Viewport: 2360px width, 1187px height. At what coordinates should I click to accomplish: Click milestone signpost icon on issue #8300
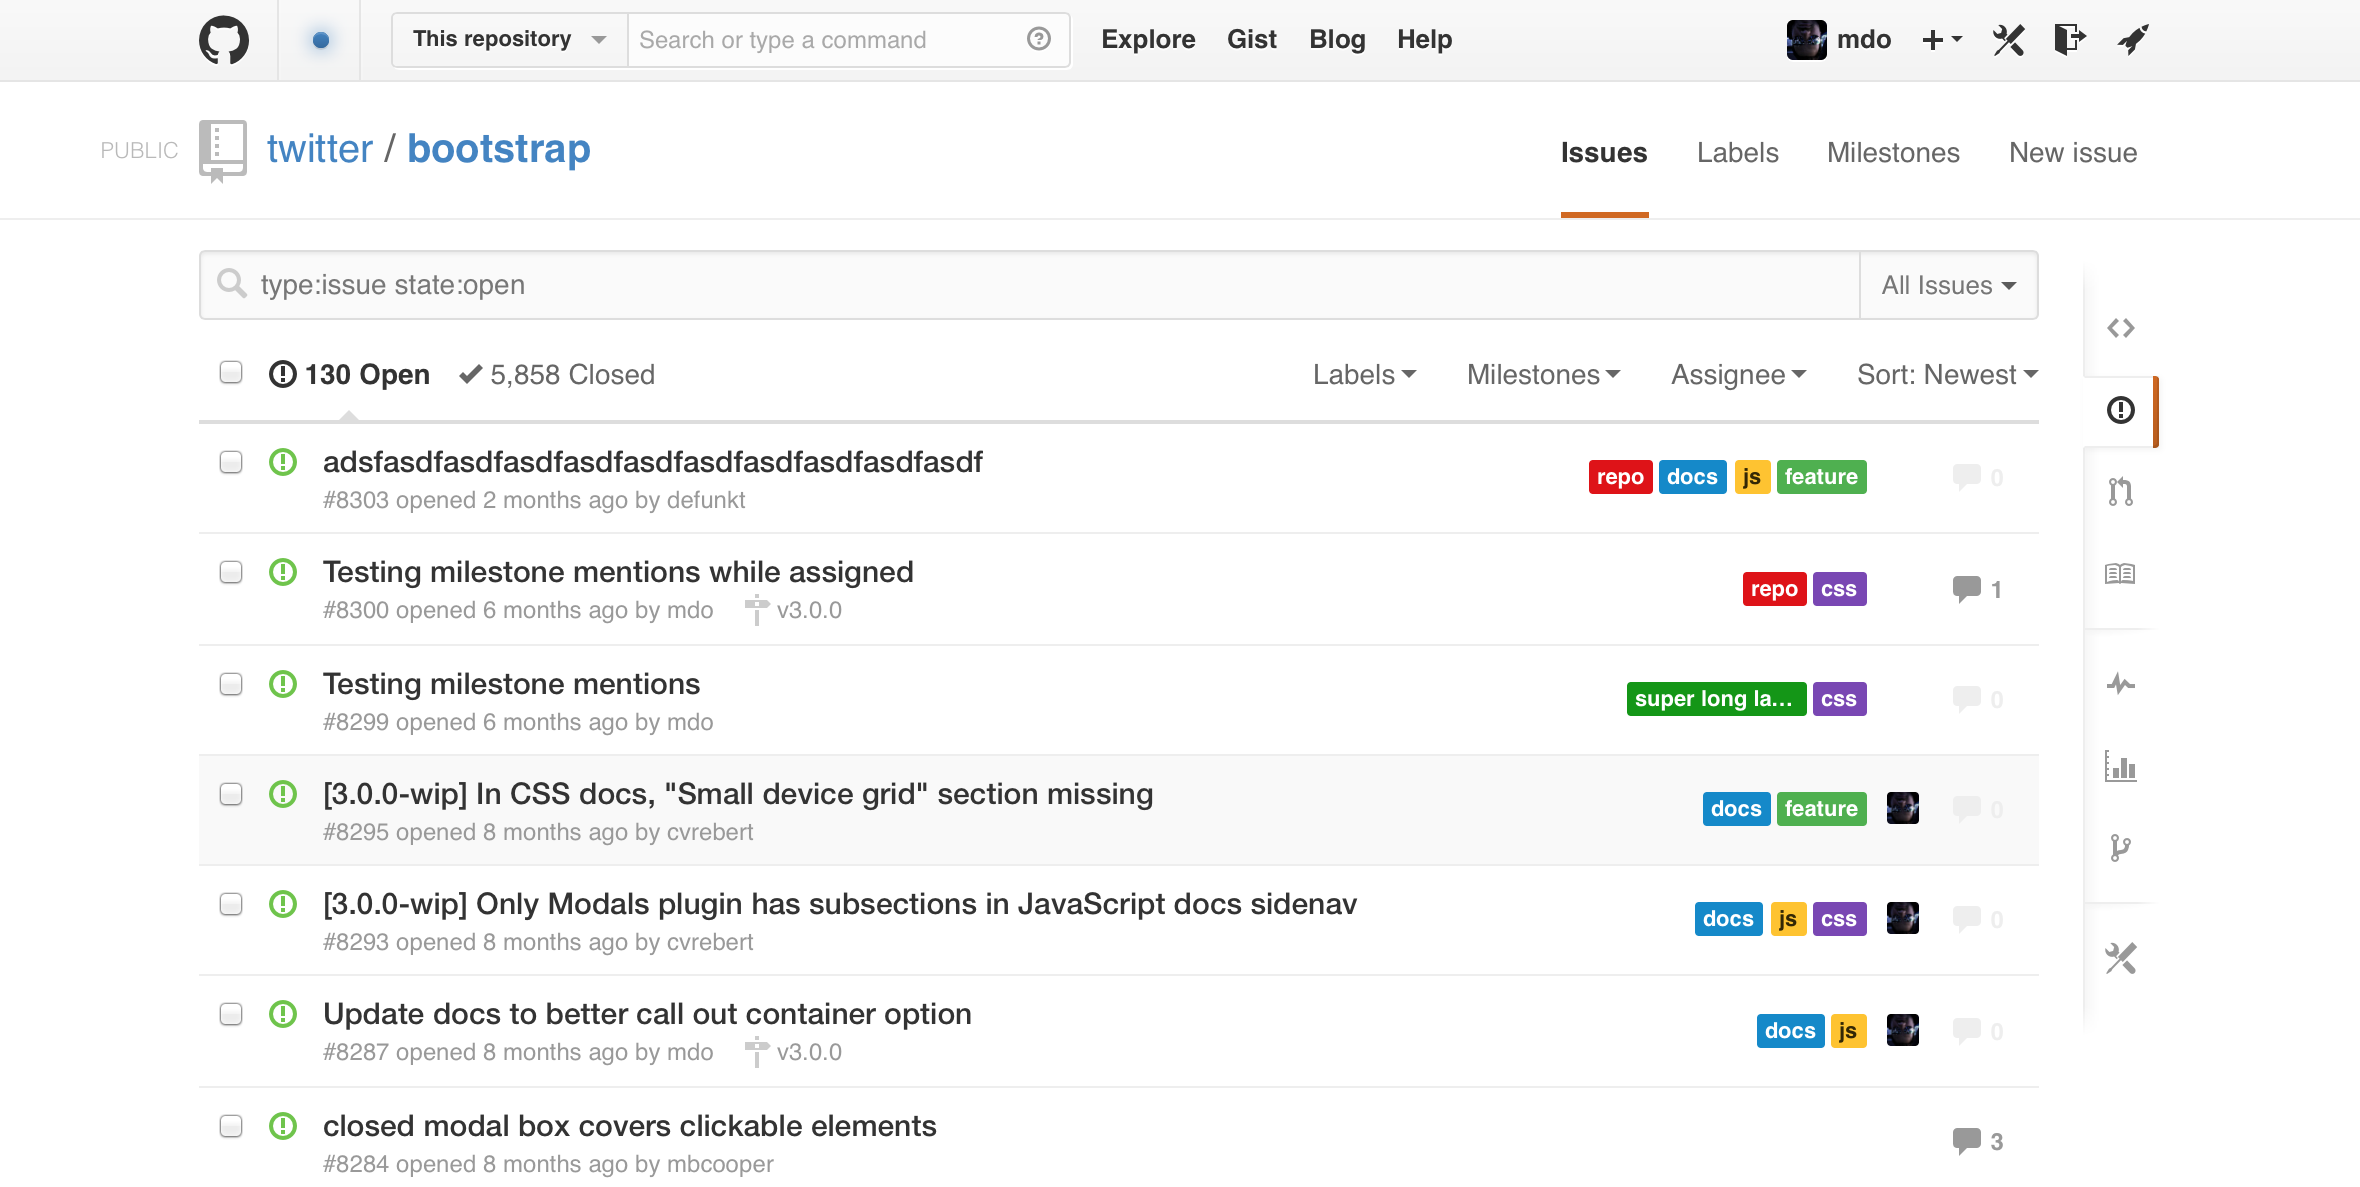[757, 610]
